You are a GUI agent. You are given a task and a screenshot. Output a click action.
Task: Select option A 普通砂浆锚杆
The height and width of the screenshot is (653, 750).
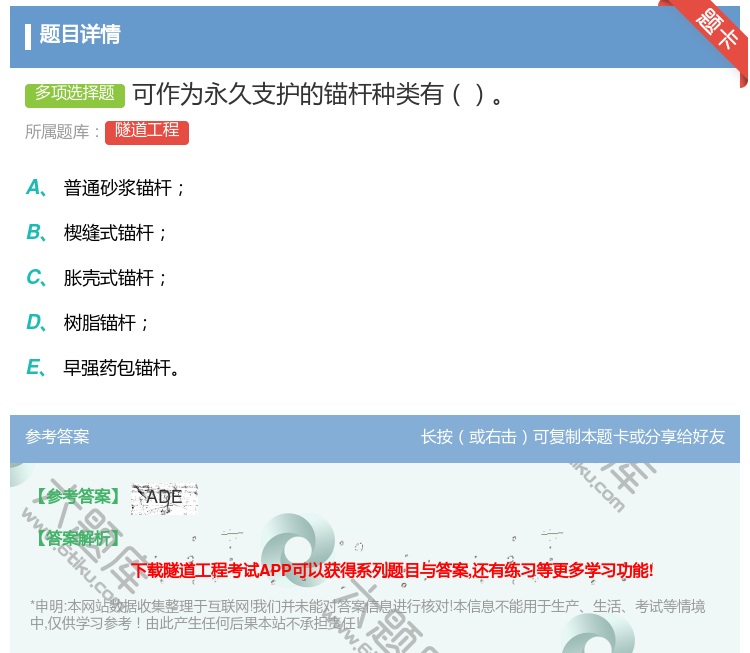click(x=124, y=188)
